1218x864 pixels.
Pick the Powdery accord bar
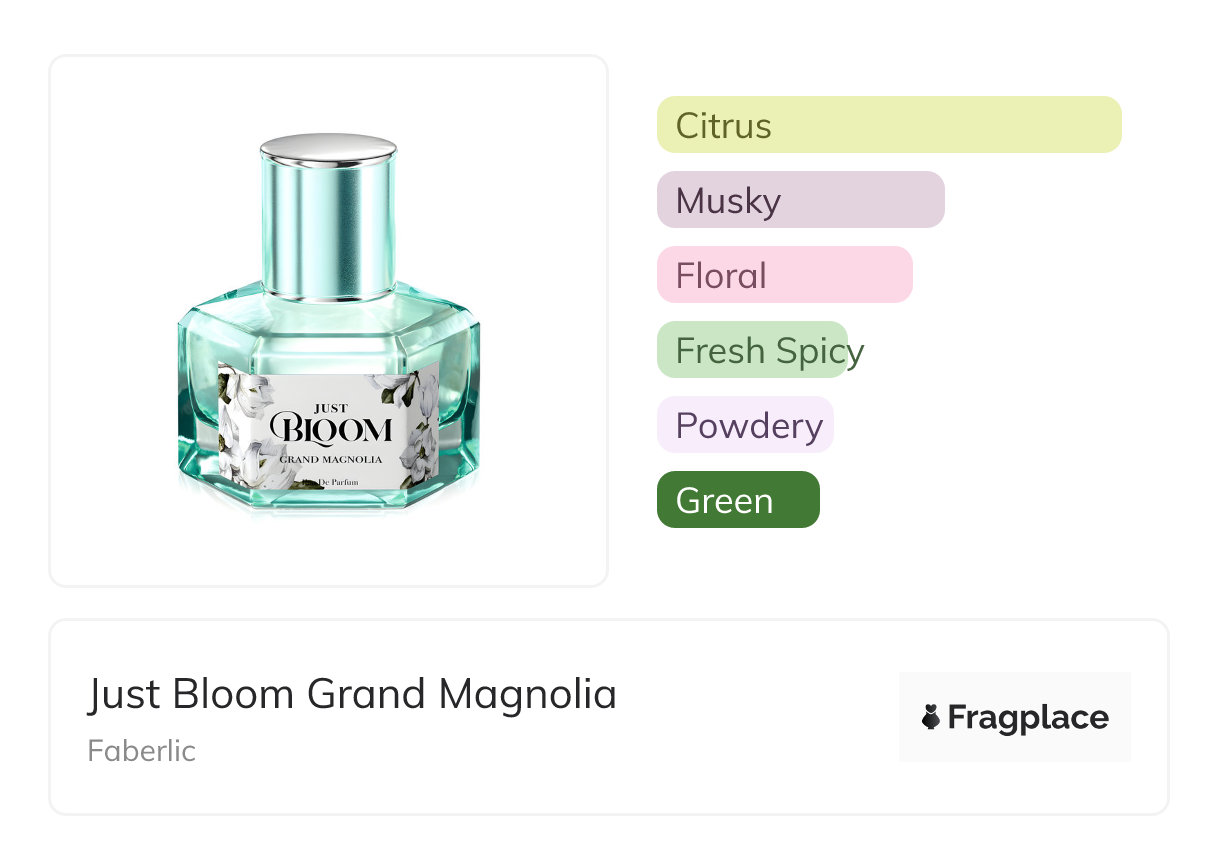(745, 425)
